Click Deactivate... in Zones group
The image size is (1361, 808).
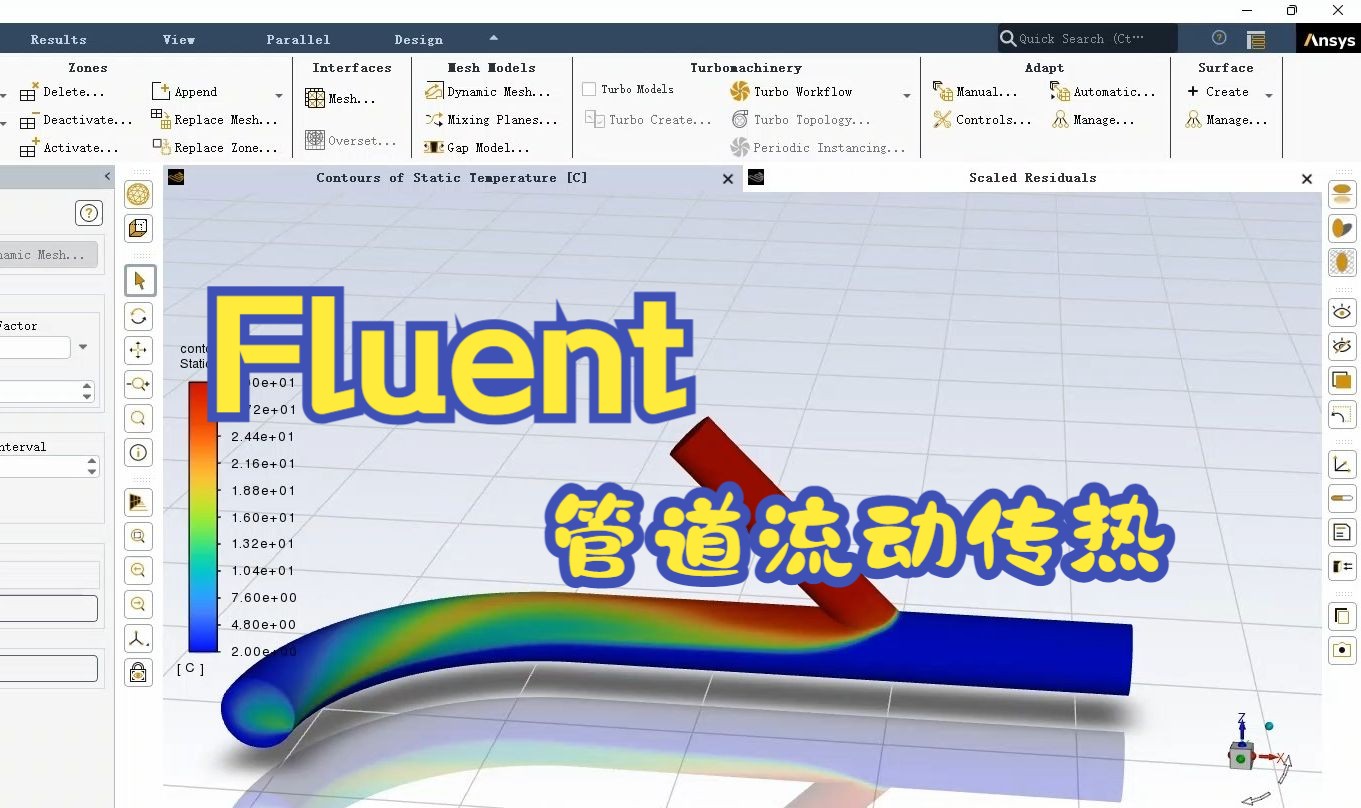pos(77,120)
